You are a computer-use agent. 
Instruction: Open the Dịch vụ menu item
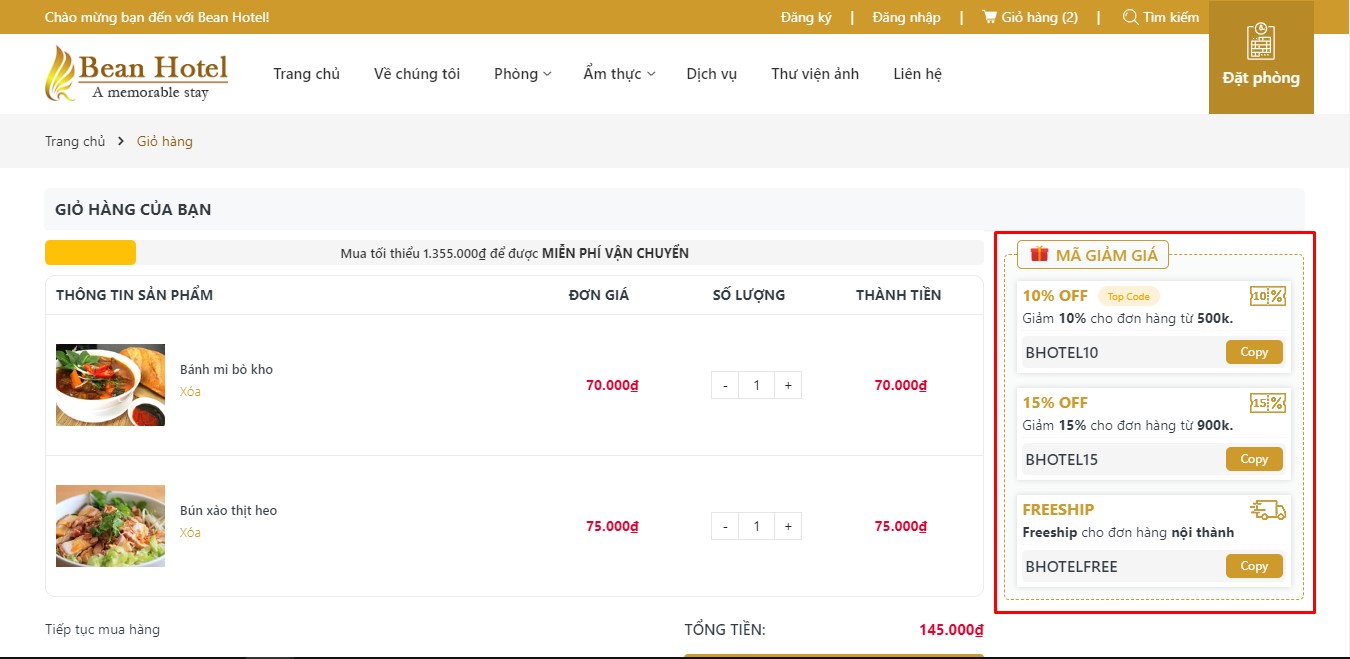(711, 74)
